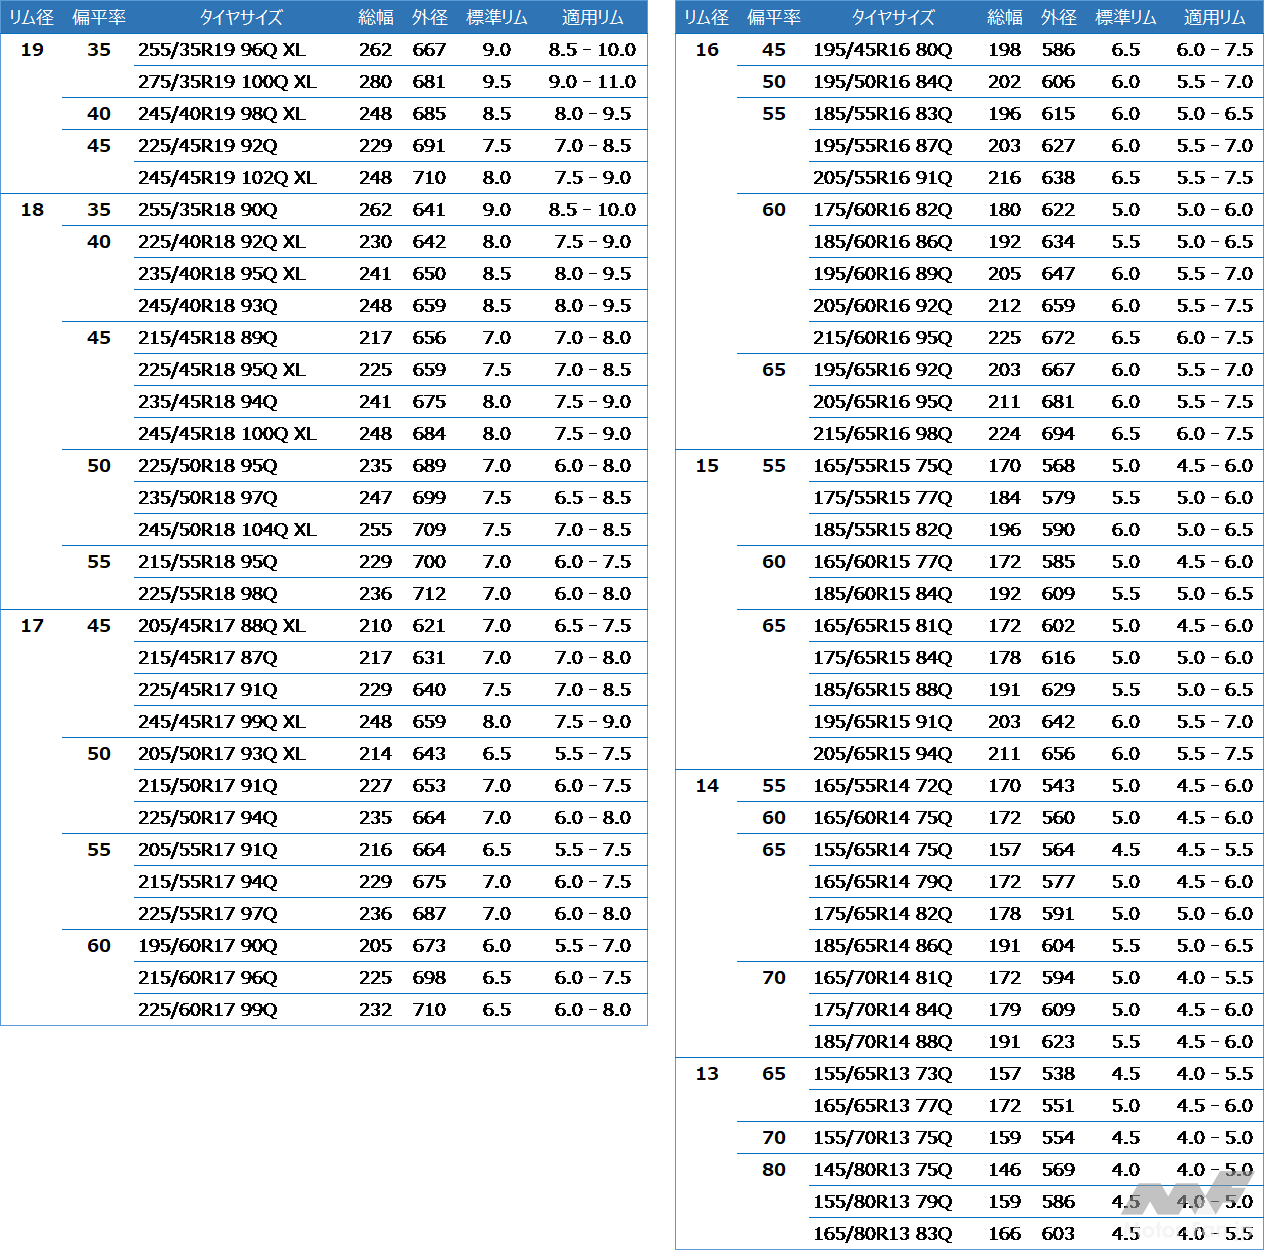This screenshot has height=1251, width=1265.
Task: Click the 195/65R16 92Q cell
Action: [883, 369]
